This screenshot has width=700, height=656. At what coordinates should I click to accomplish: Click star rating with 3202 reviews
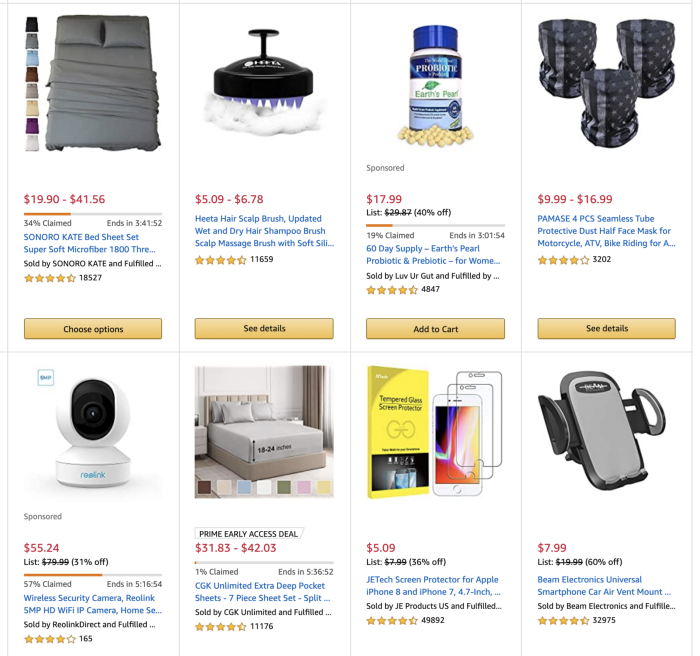pyautogui.click(x=563, y=259)
